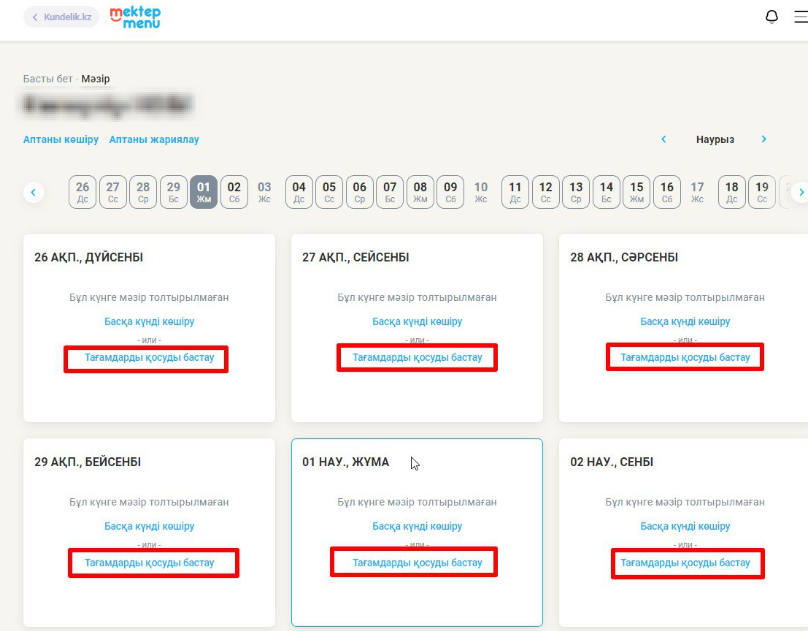This screenshot has width=808, height=631.
Task: Click Аптаны көшіру link
Action: (61, 140)
